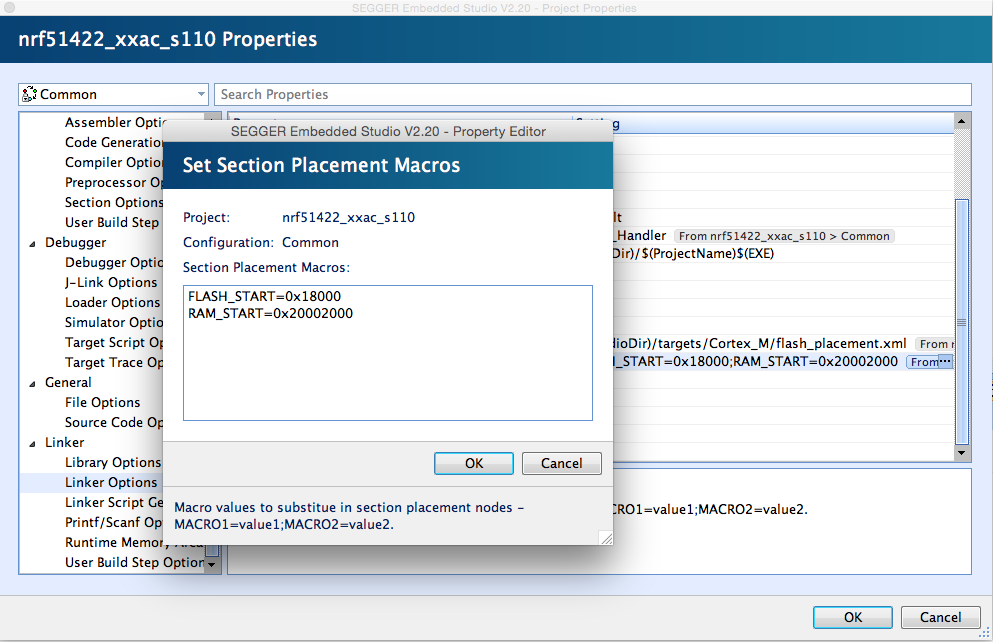Select Code Generation Options in the tree
Image resolution: width=993 pixels, height=642 pixels.
coord(113,142)
